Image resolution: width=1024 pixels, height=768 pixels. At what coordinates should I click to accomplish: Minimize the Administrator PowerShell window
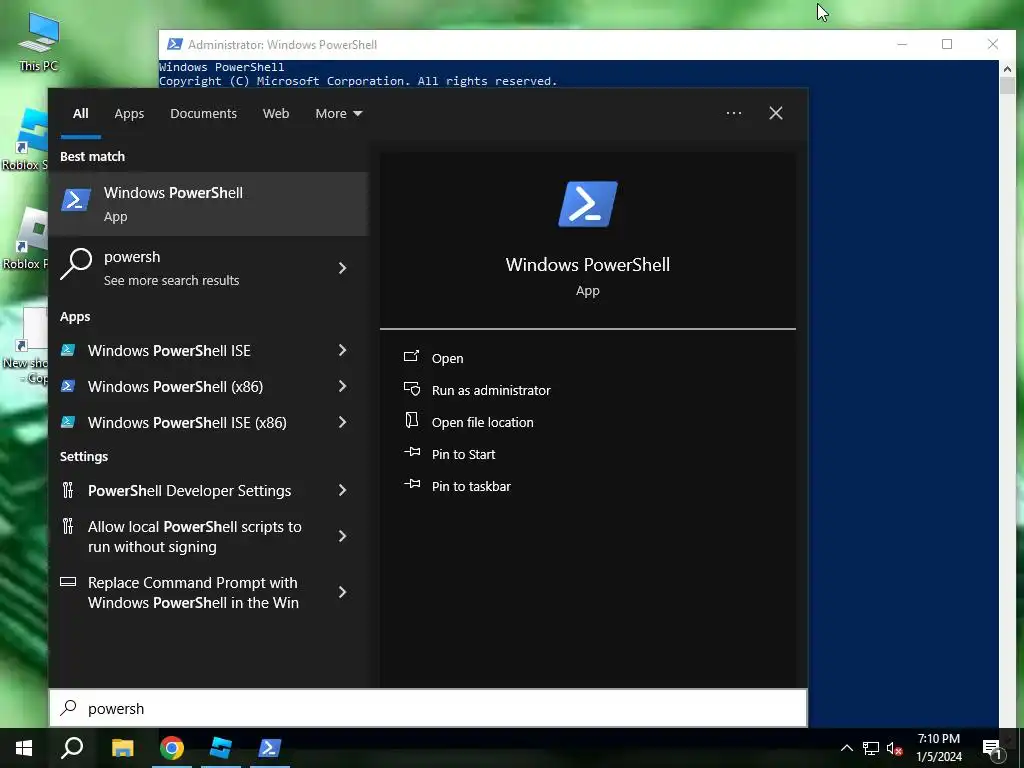tap(902, 44)
